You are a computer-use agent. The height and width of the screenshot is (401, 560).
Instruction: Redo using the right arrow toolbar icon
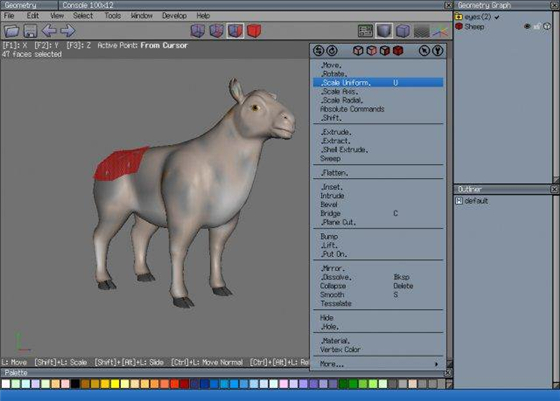[x=68, y=31]
